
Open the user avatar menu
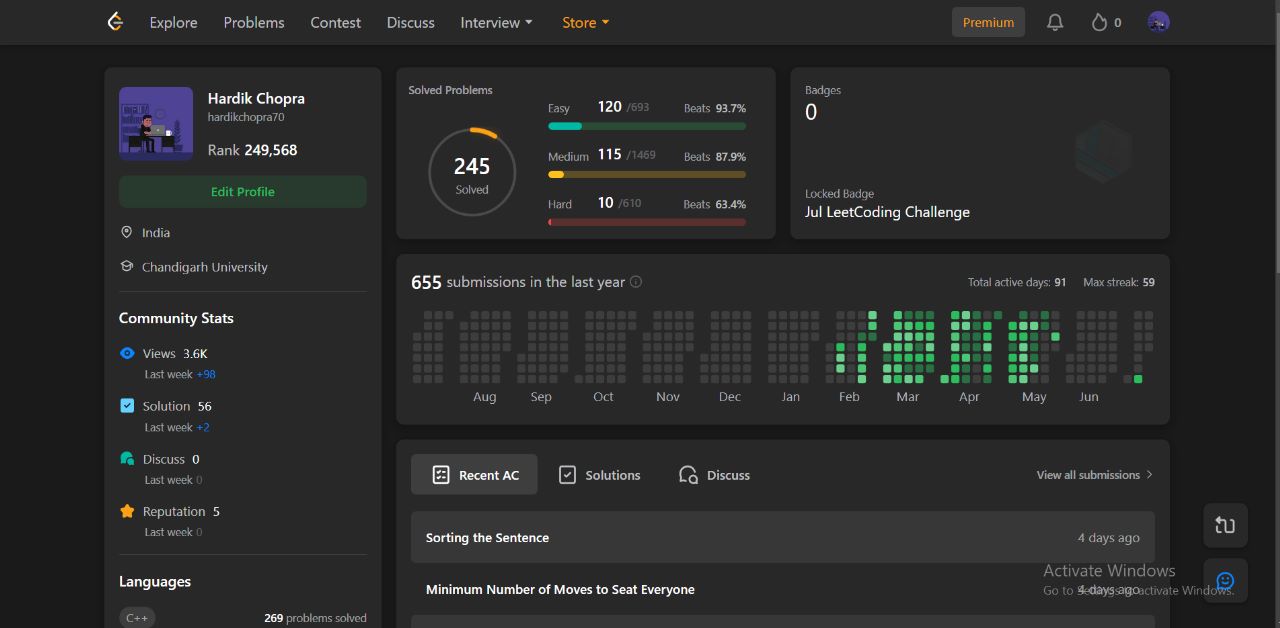(x=1158, y=22)
